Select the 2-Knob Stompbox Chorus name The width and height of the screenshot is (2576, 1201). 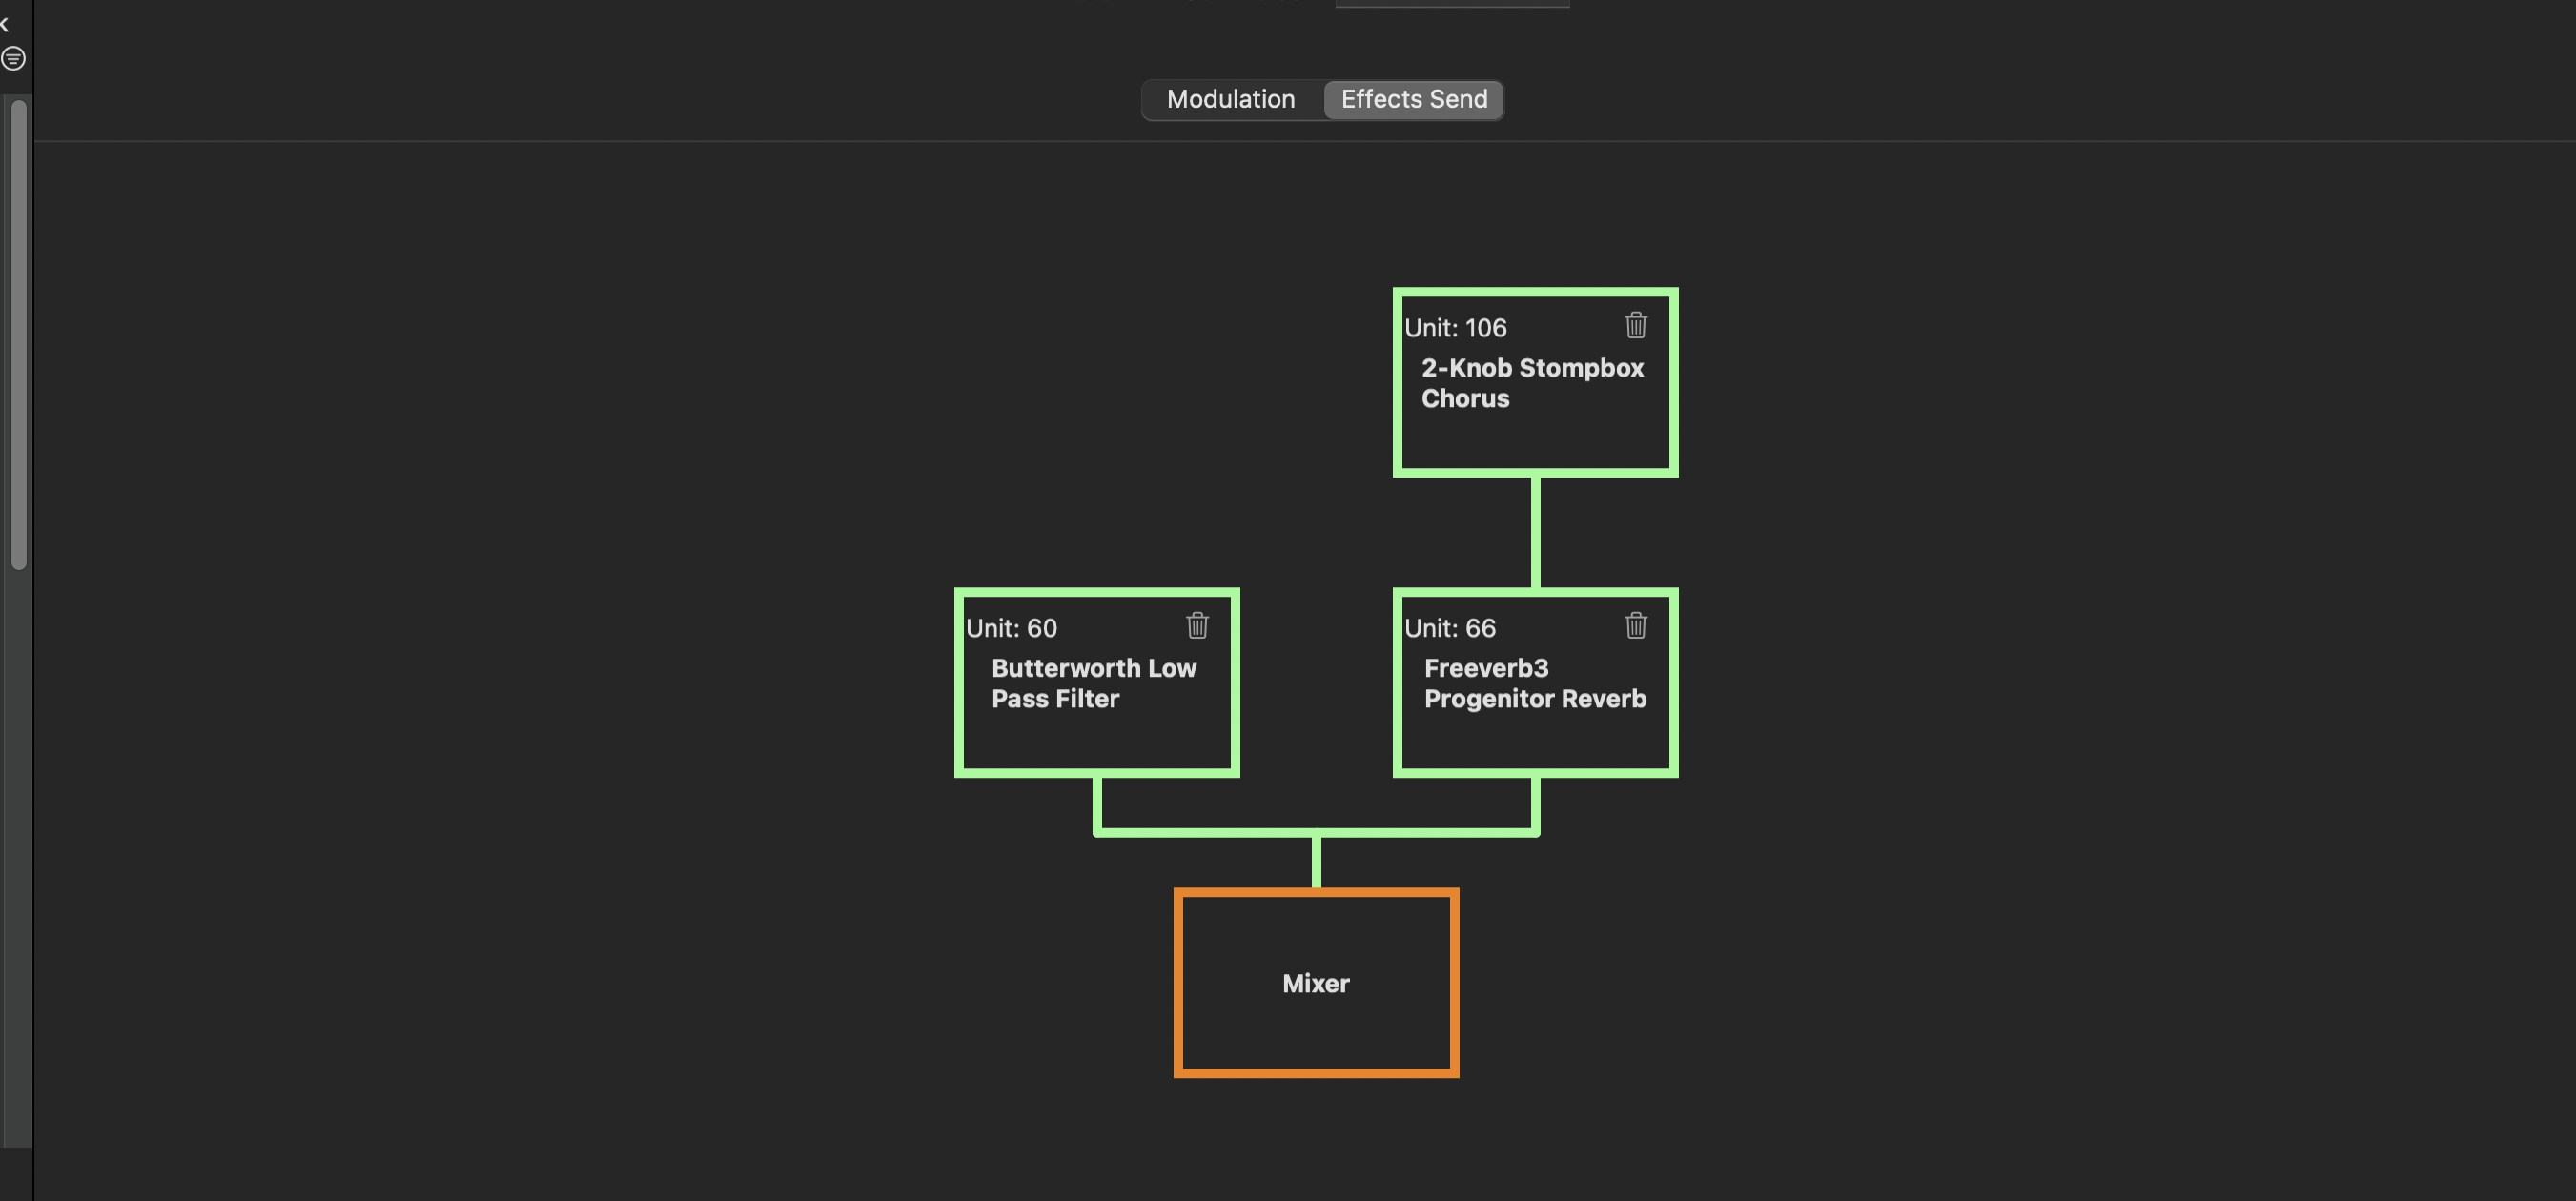[x=1532, y=383]
